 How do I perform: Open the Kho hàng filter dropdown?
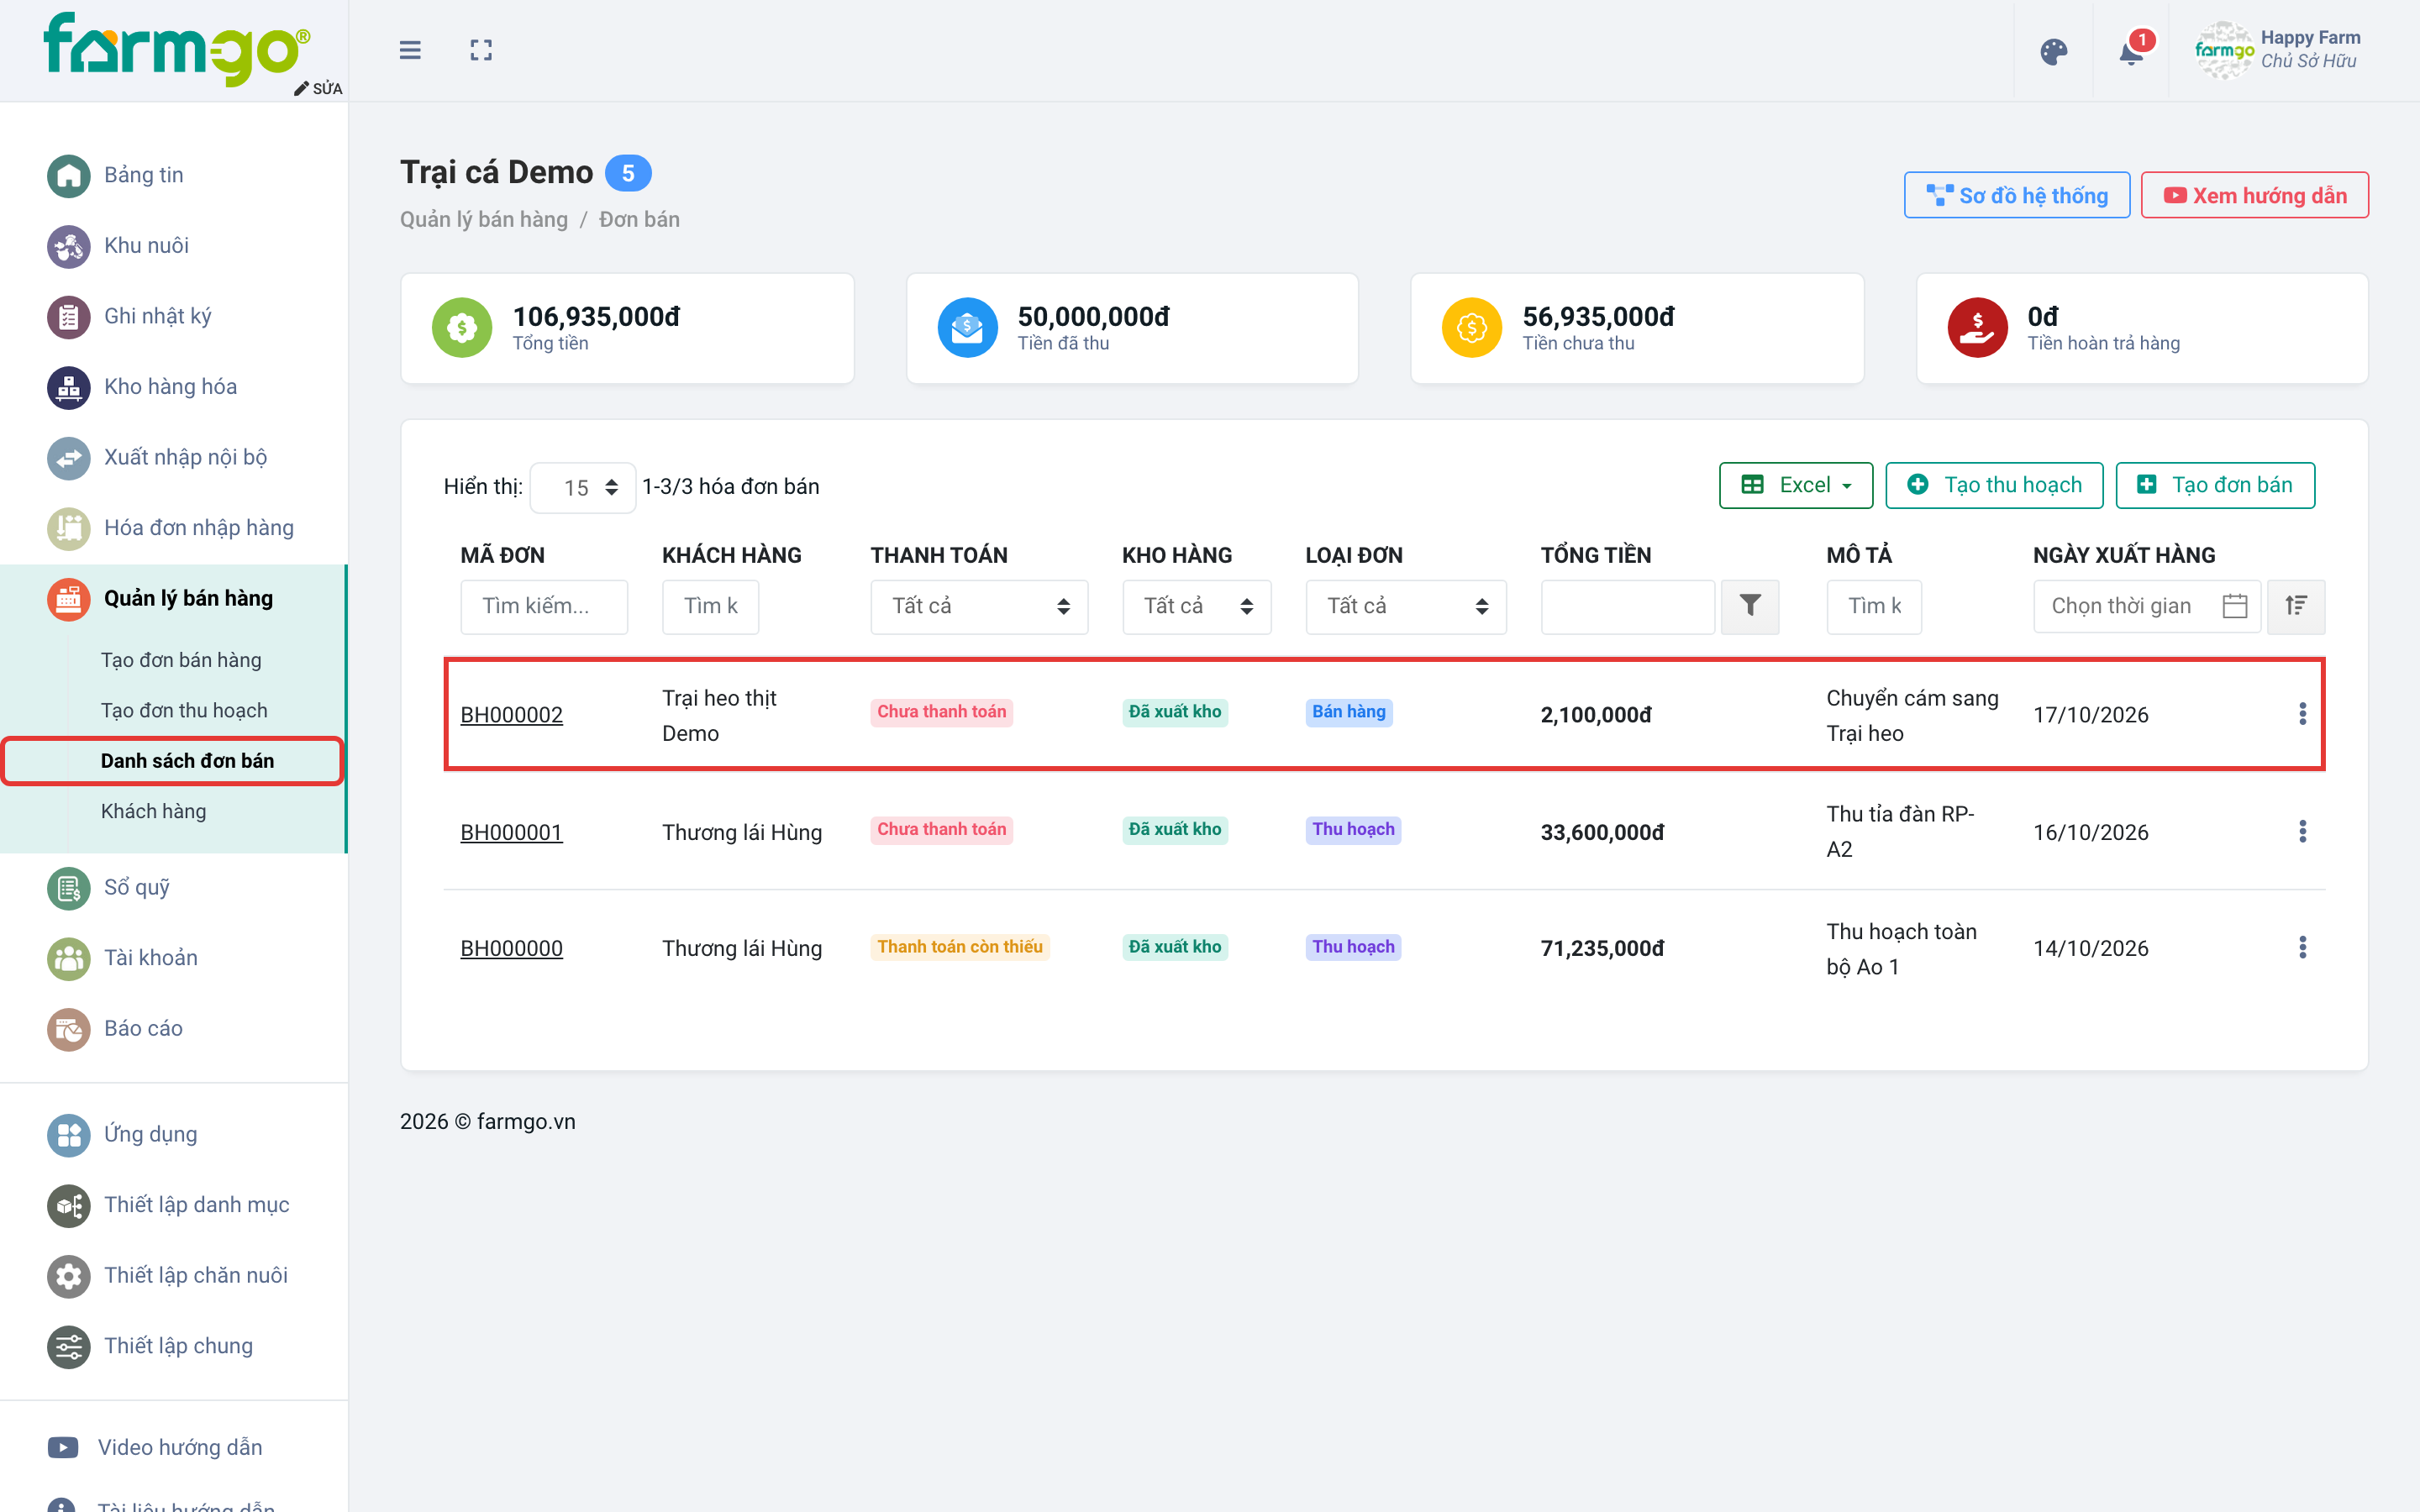[x=1196, y=606]
